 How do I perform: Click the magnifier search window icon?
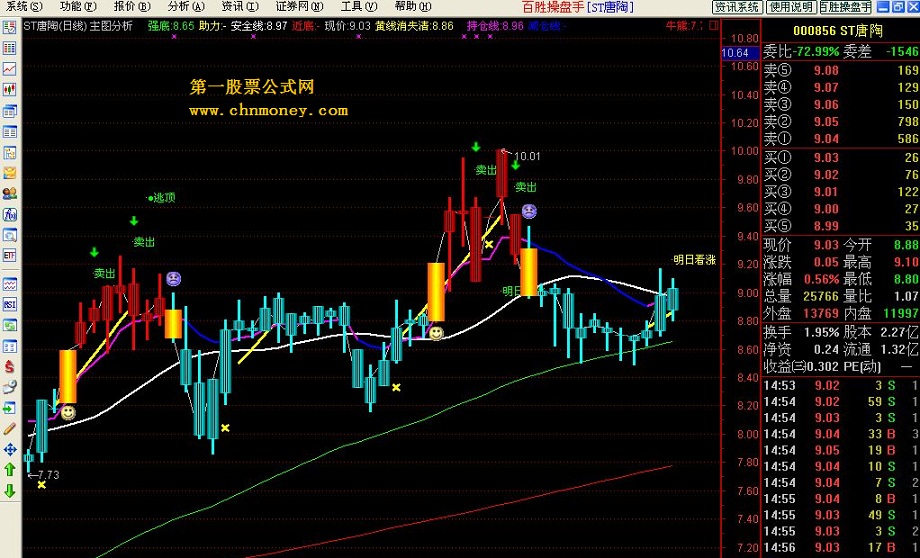click(x=9, y=235)
